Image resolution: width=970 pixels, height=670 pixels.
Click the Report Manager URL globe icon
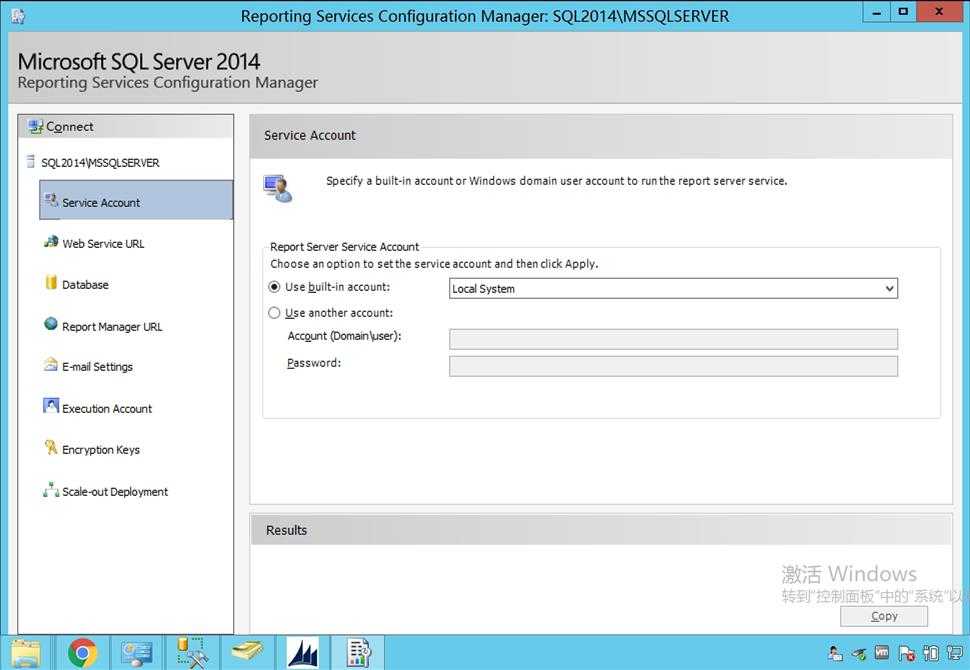tap(51, 324)
